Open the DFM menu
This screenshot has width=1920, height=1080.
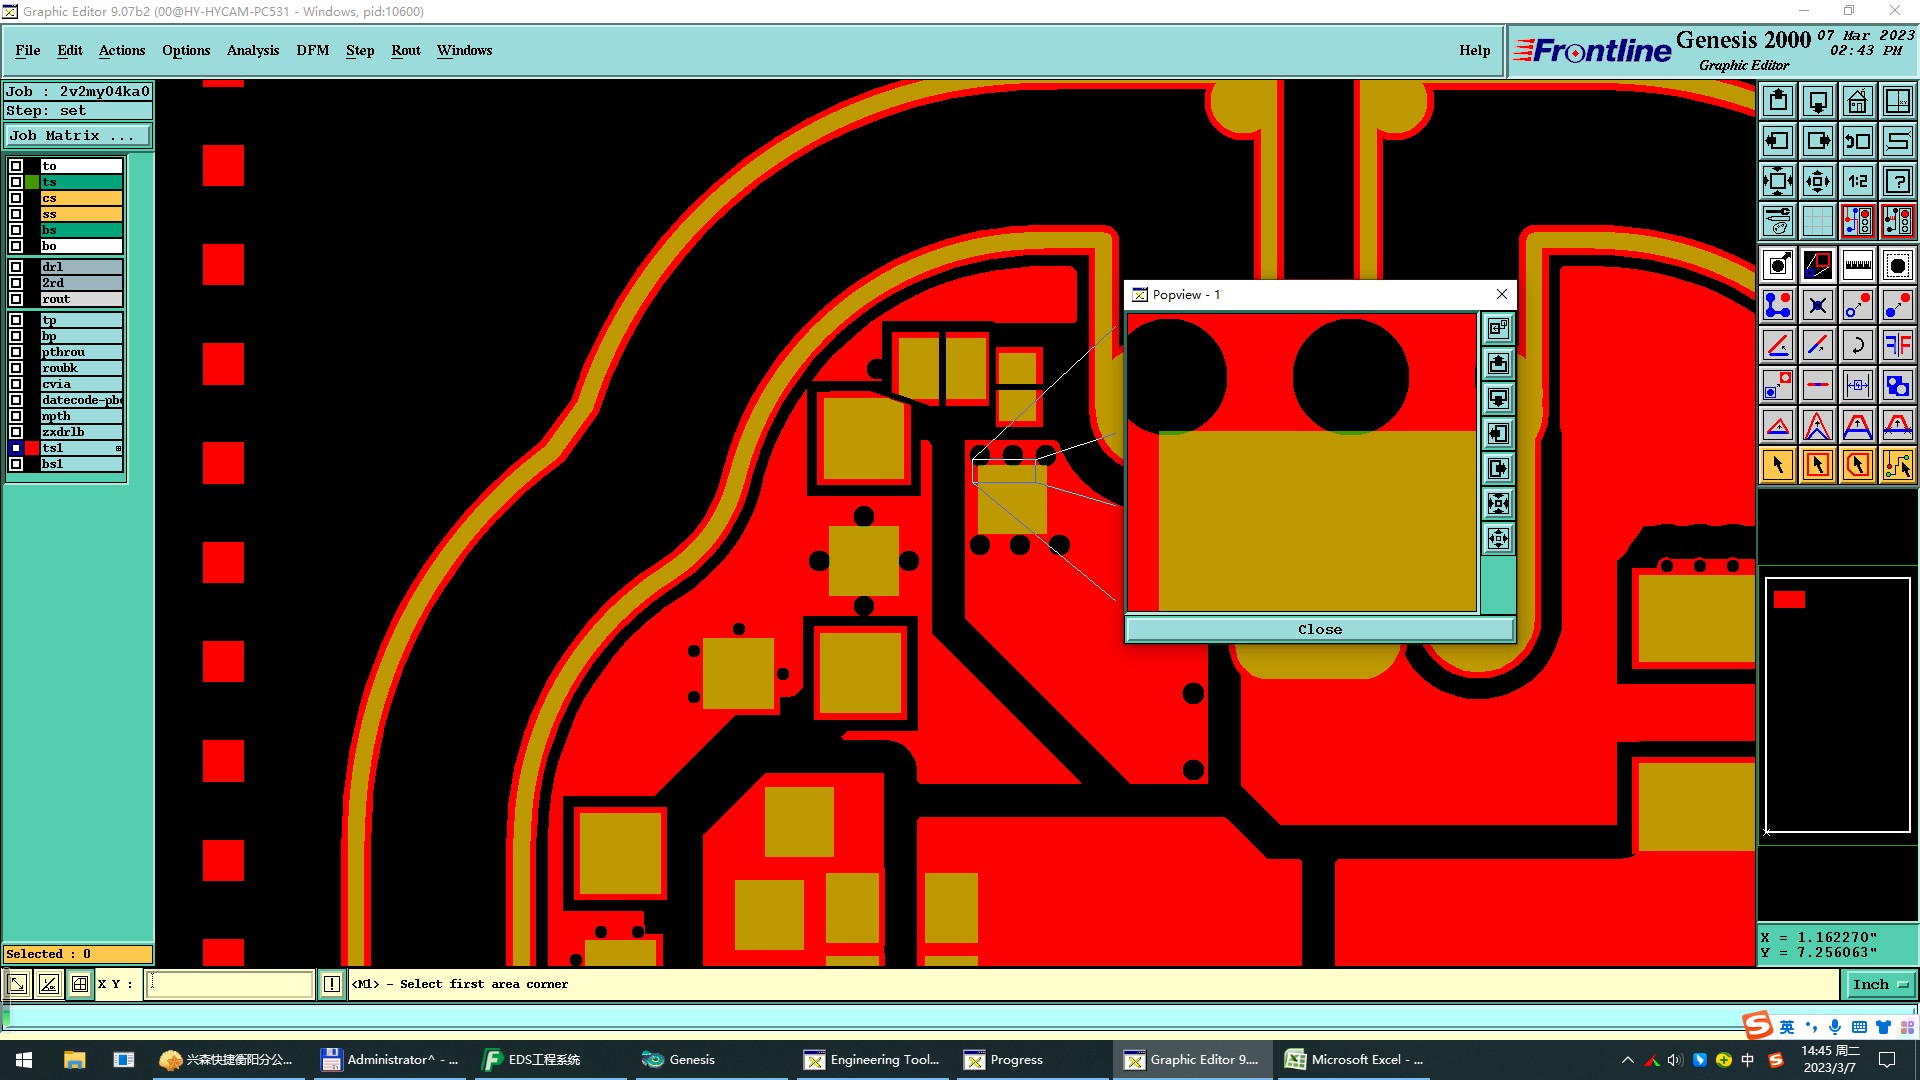point(312,50)
